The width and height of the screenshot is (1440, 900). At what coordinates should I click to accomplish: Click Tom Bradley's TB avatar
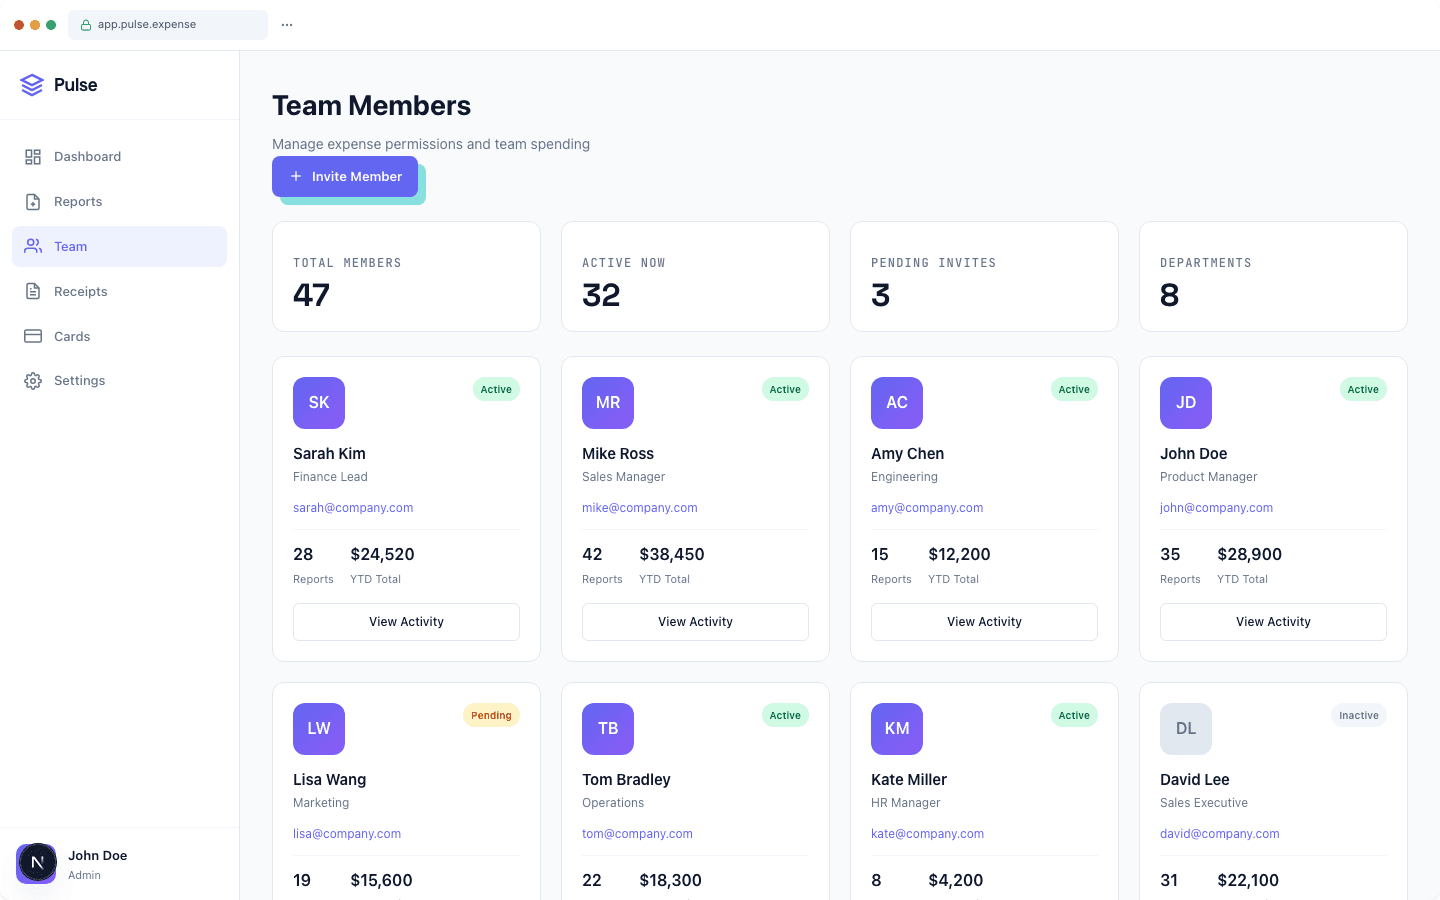pos(608,729)
